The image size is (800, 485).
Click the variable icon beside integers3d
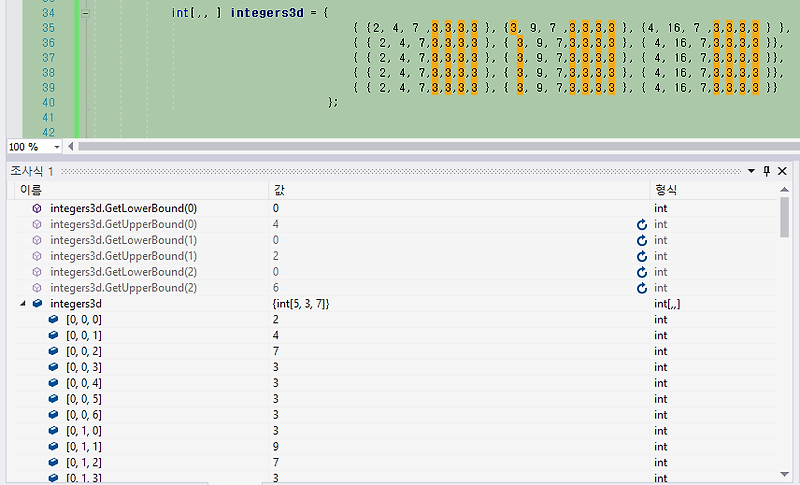click(37, 303)
